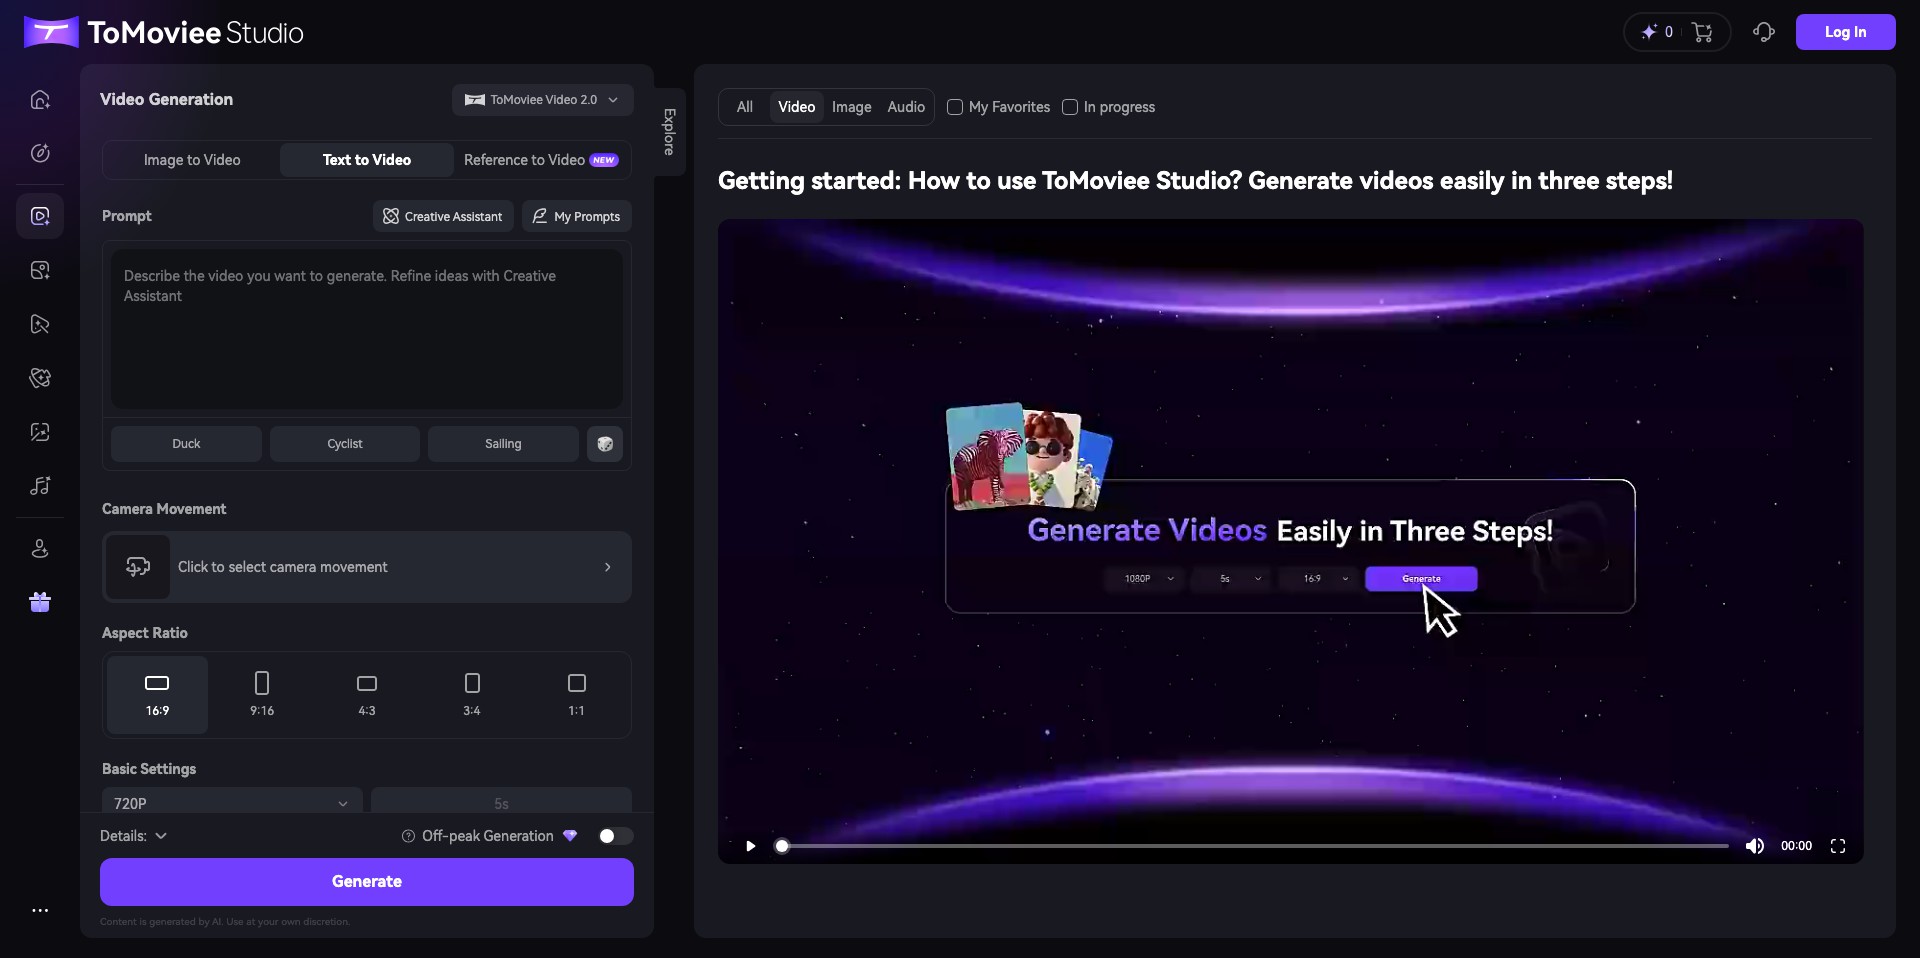Show the Video filter tab
This screenshot has height=958, width=1920.
click(797, 107)
